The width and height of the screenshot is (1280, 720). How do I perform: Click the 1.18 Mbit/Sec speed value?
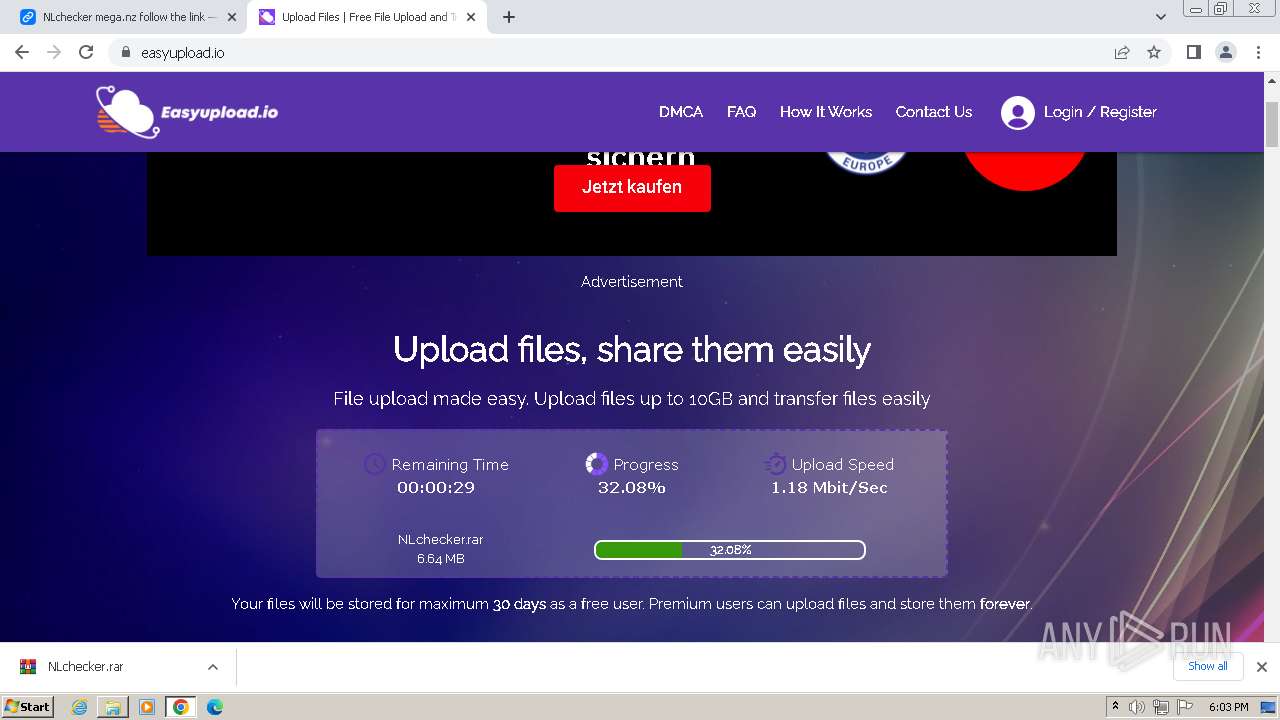click(829, 488)
